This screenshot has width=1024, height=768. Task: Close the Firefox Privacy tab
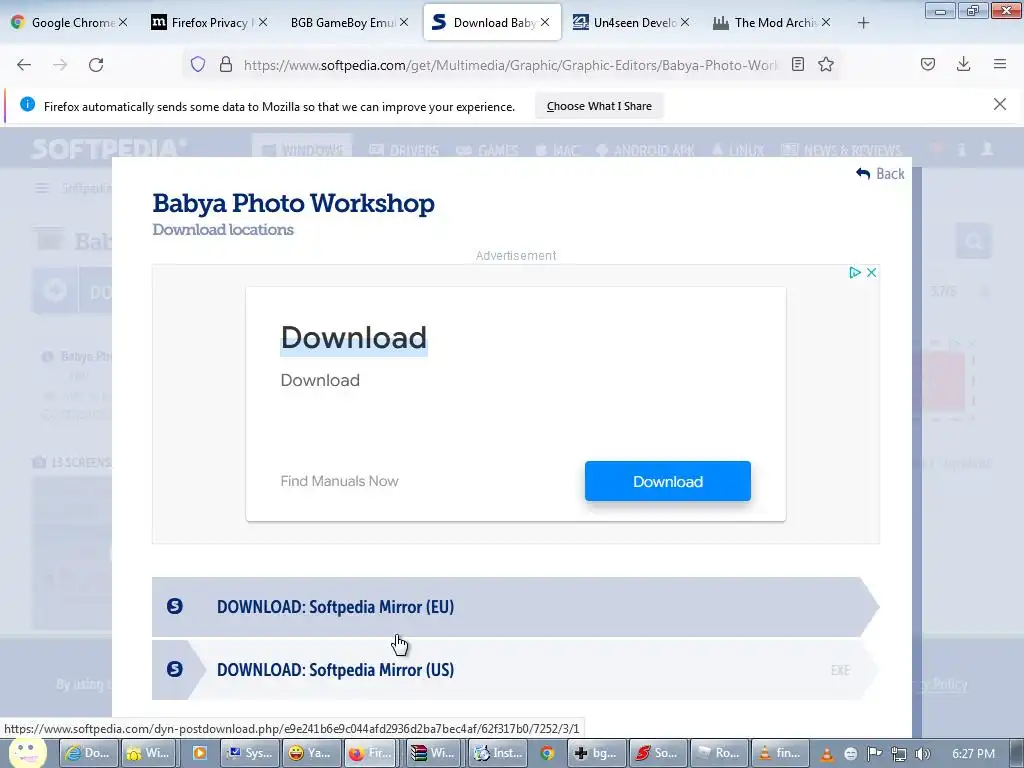pos(263,22)
